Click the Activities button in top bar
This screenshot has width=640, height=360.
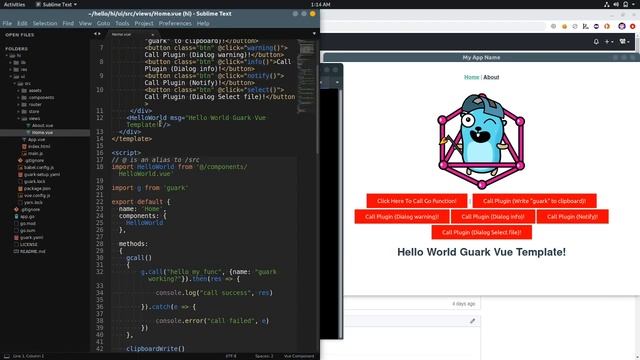pos(14,4)
